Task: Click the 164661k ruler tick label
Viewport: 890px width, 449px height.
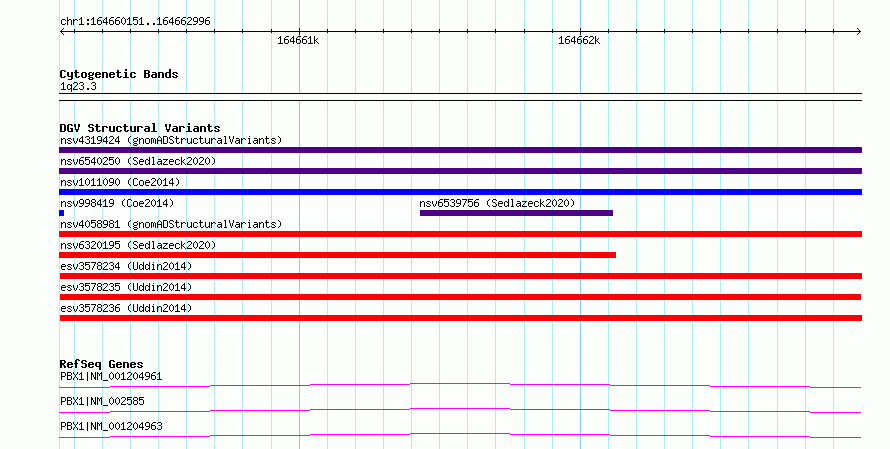Action: [298, 41]
